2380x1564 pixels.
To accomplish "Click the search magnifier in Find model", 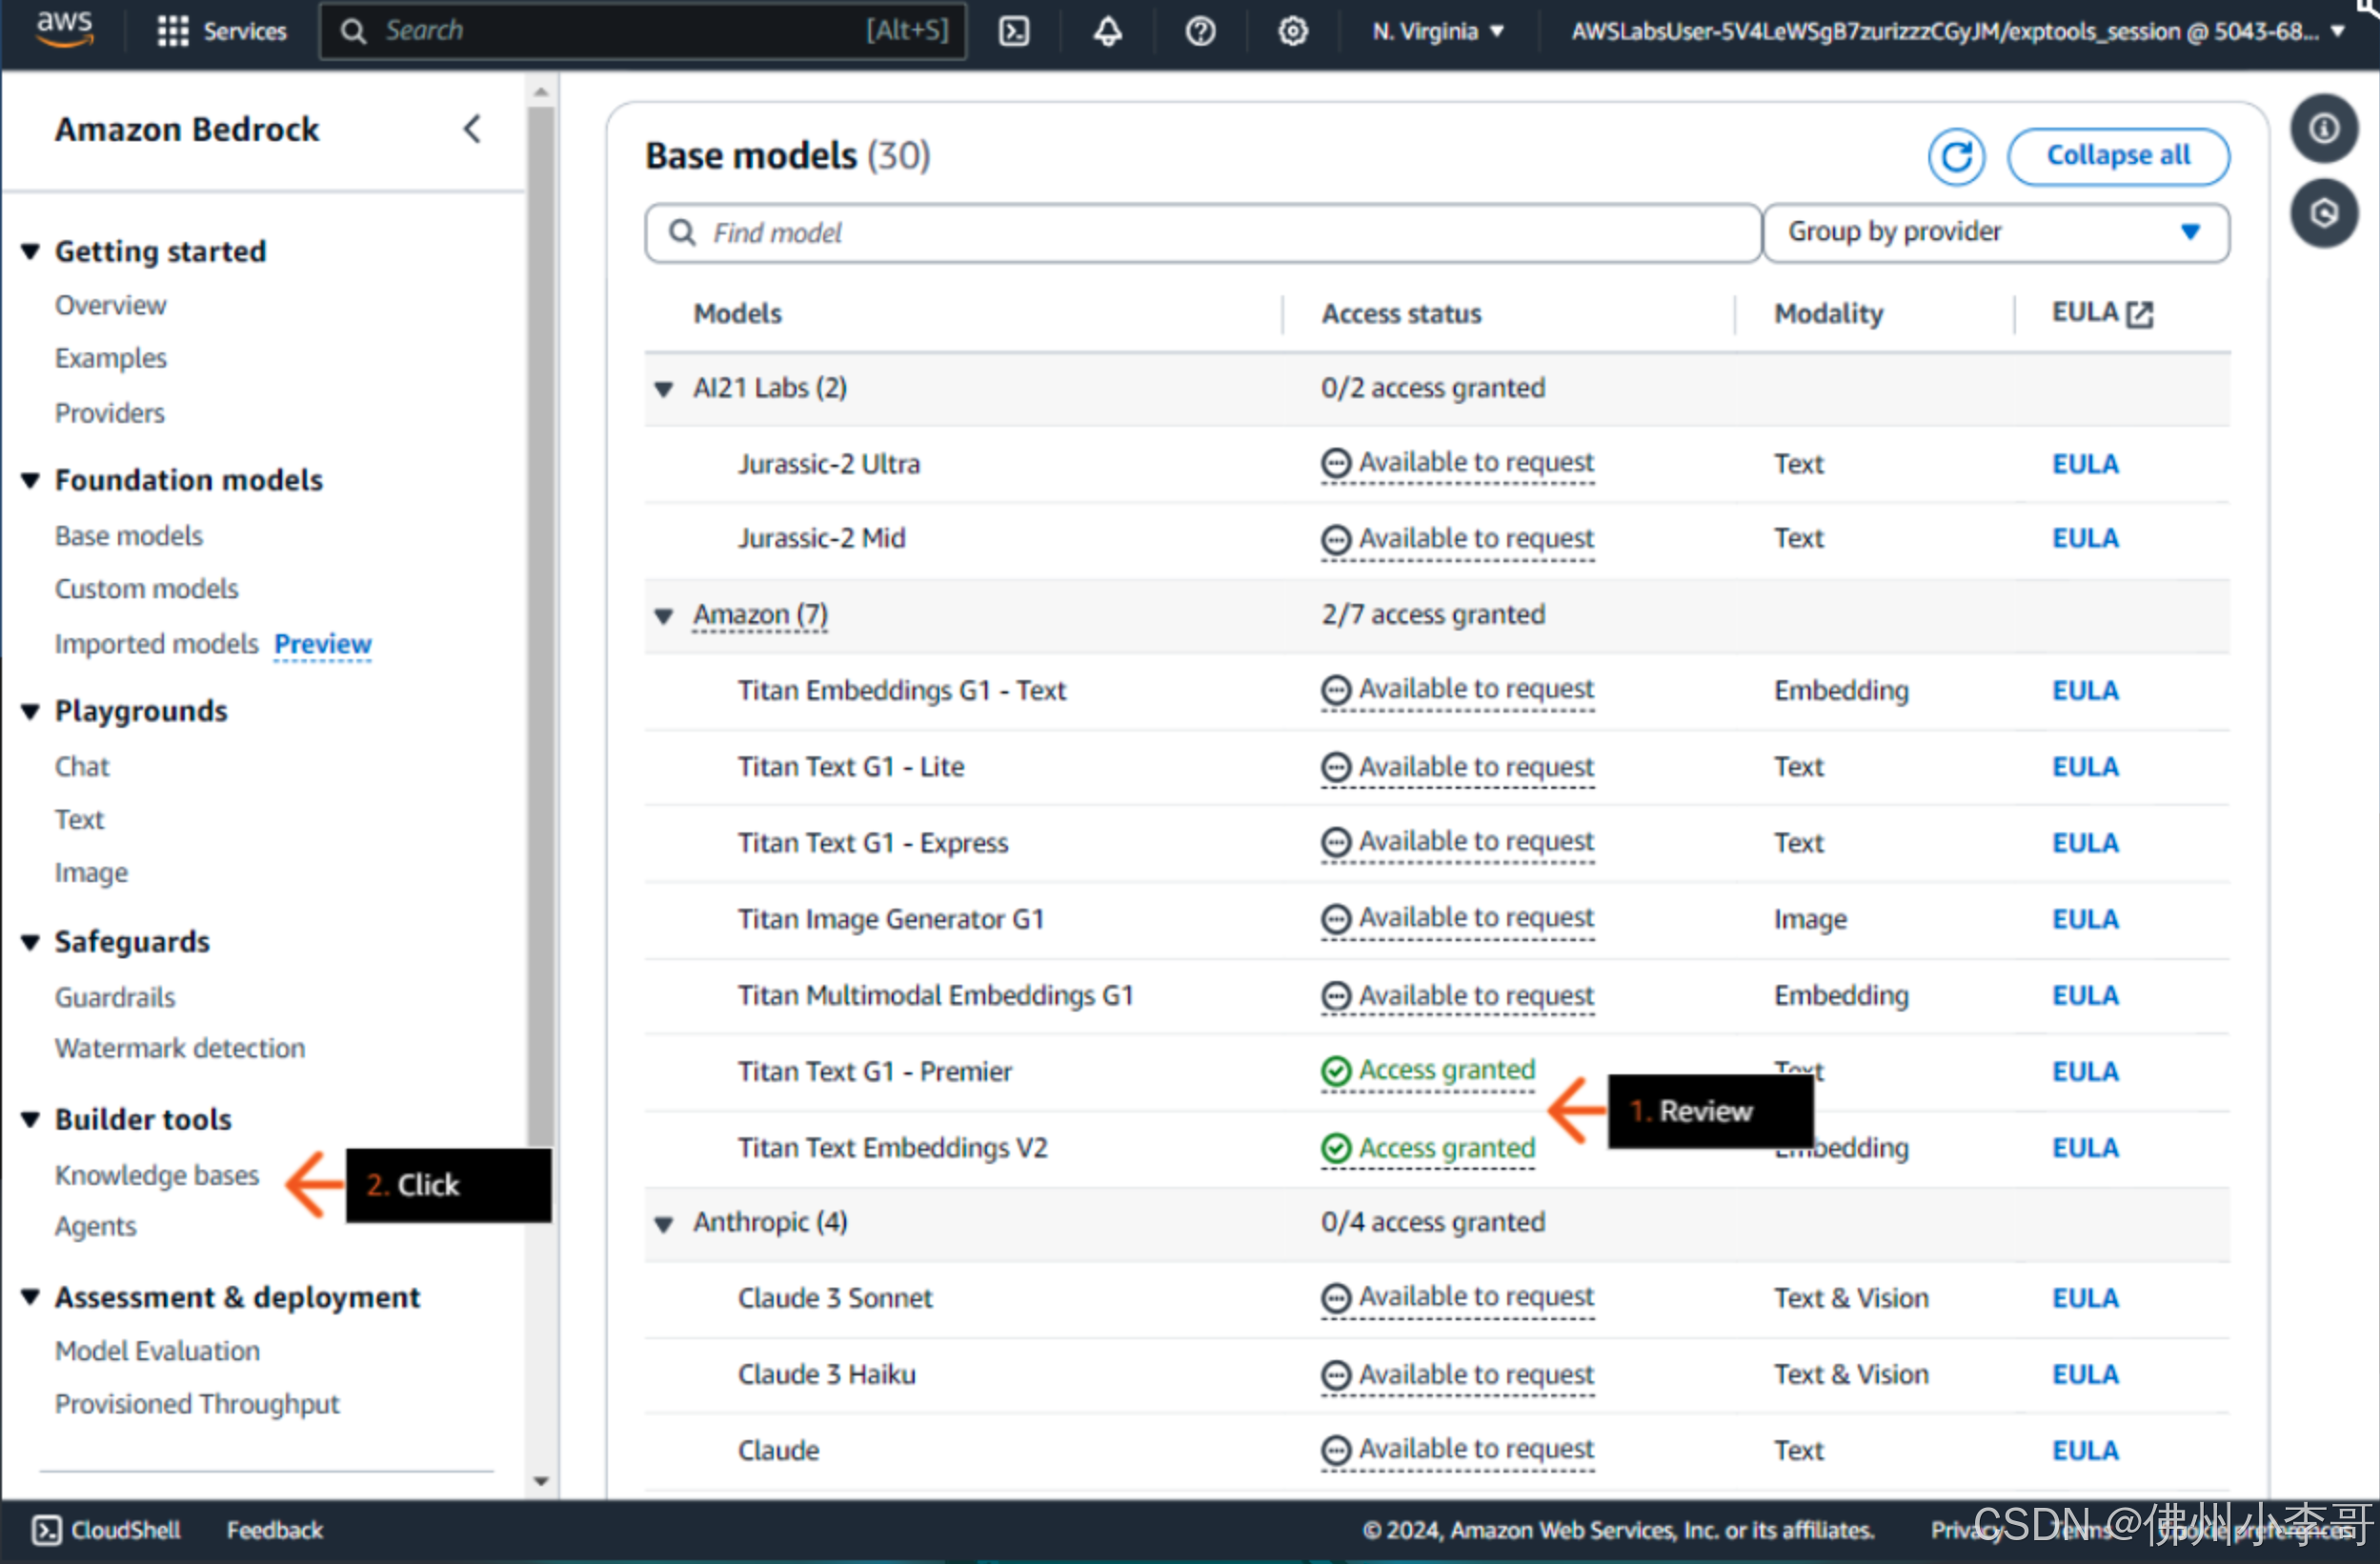I will (x=682, y=232).
